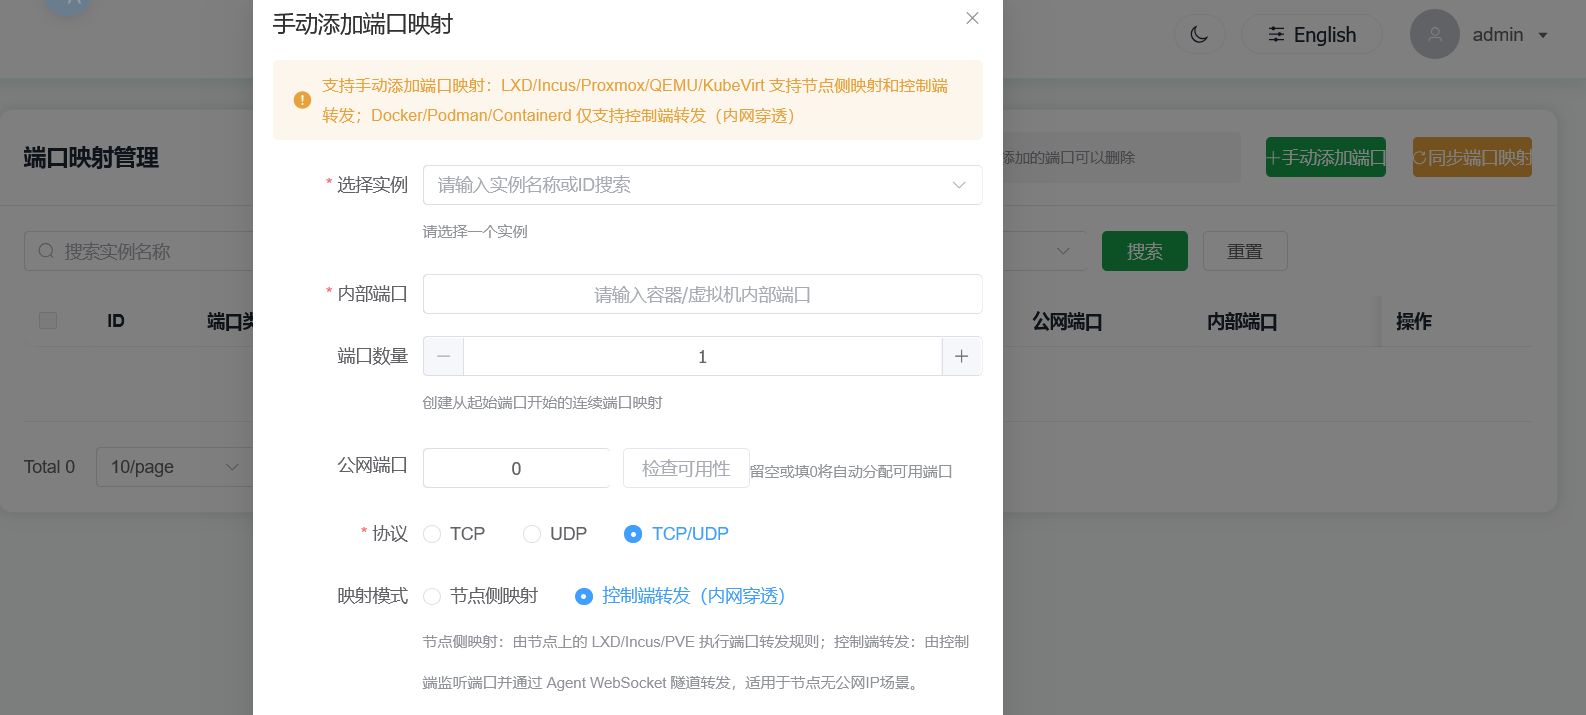Click the 内部端口 input field
1586x715 pixels.
[x=703, y=294]
